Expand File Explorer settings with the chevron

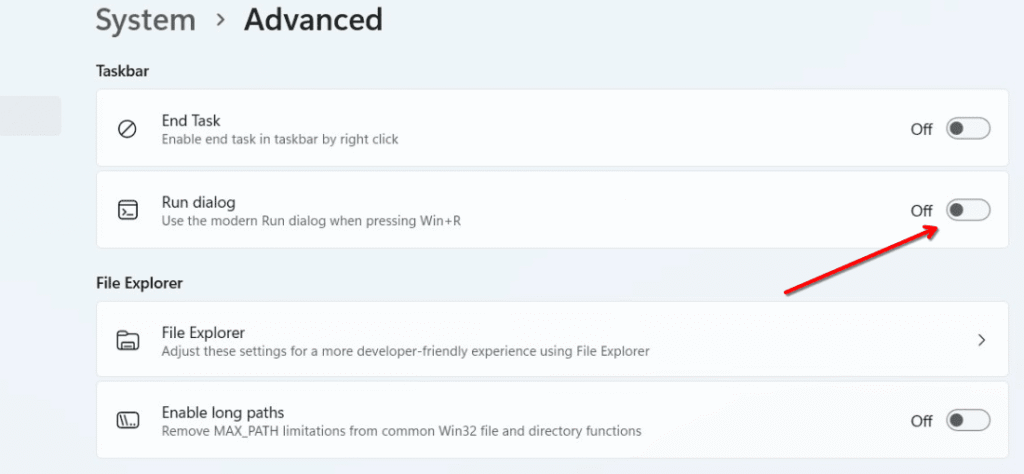point(981,340)
